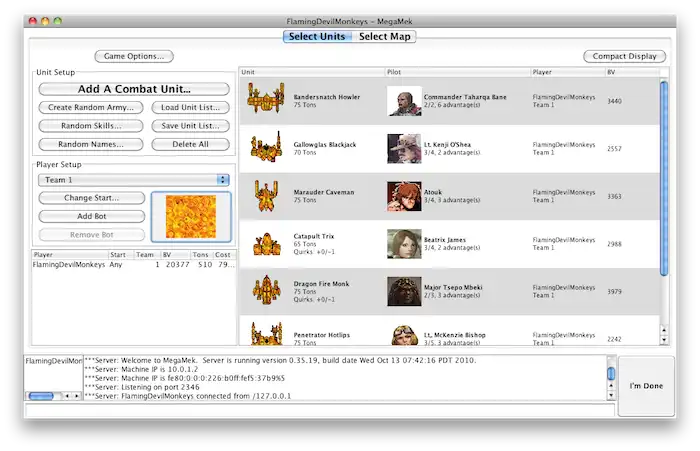
Task: Toggle Compact Display view
Action: 625,56
